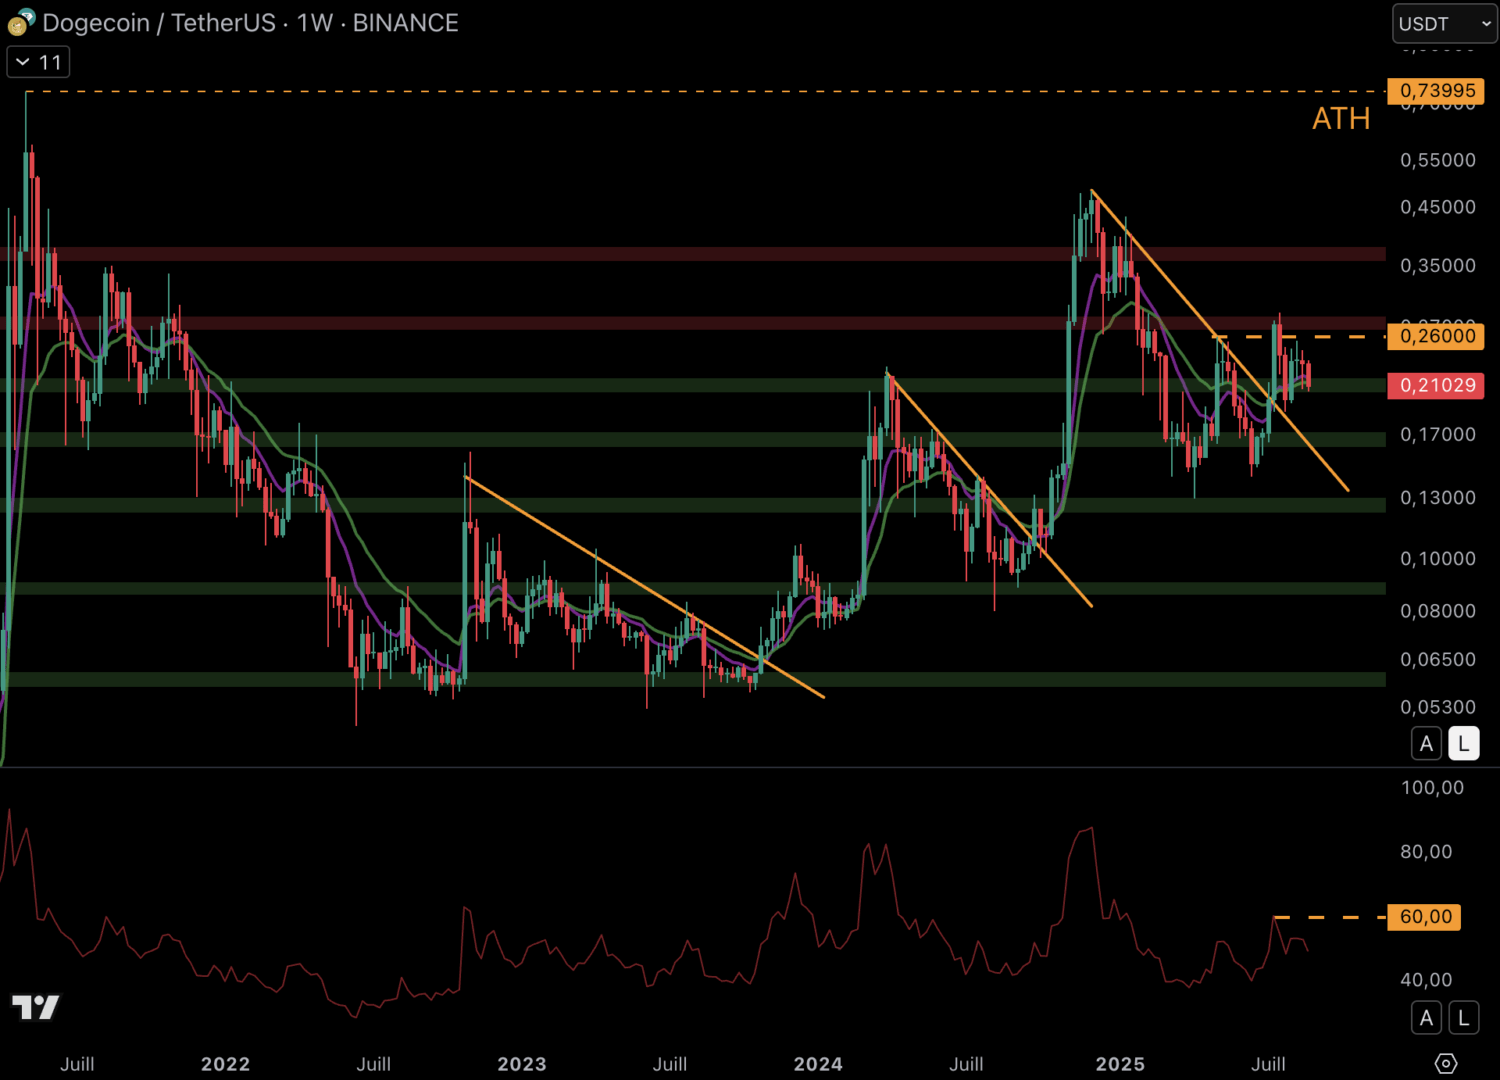Screen dimensions: 1500x1080
Task: Toggle log scale L on RSI pane
Action: click(x=1464, y=1018)
